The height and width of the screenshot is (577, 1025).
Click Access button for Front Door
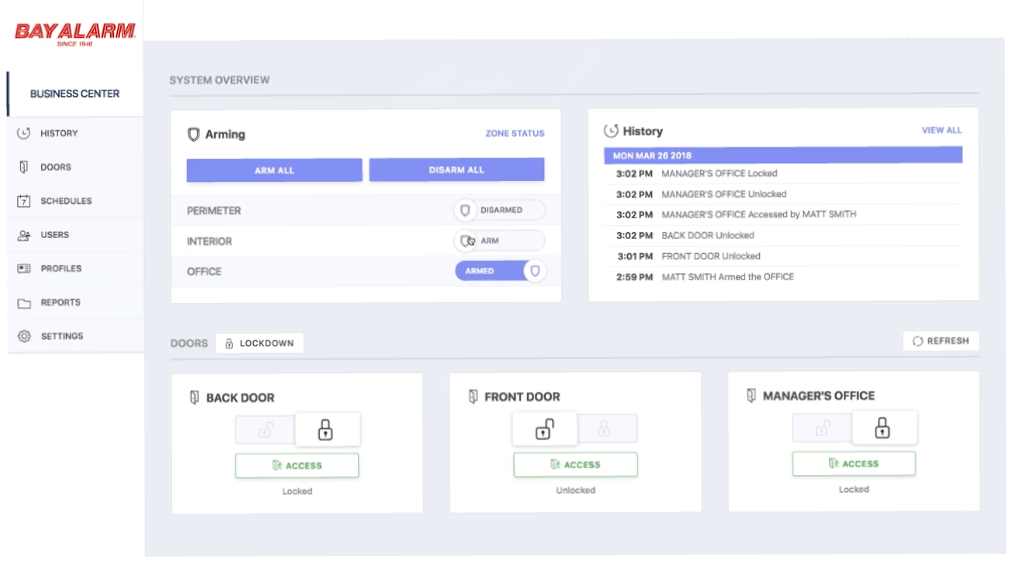click(x=575, y=465)
